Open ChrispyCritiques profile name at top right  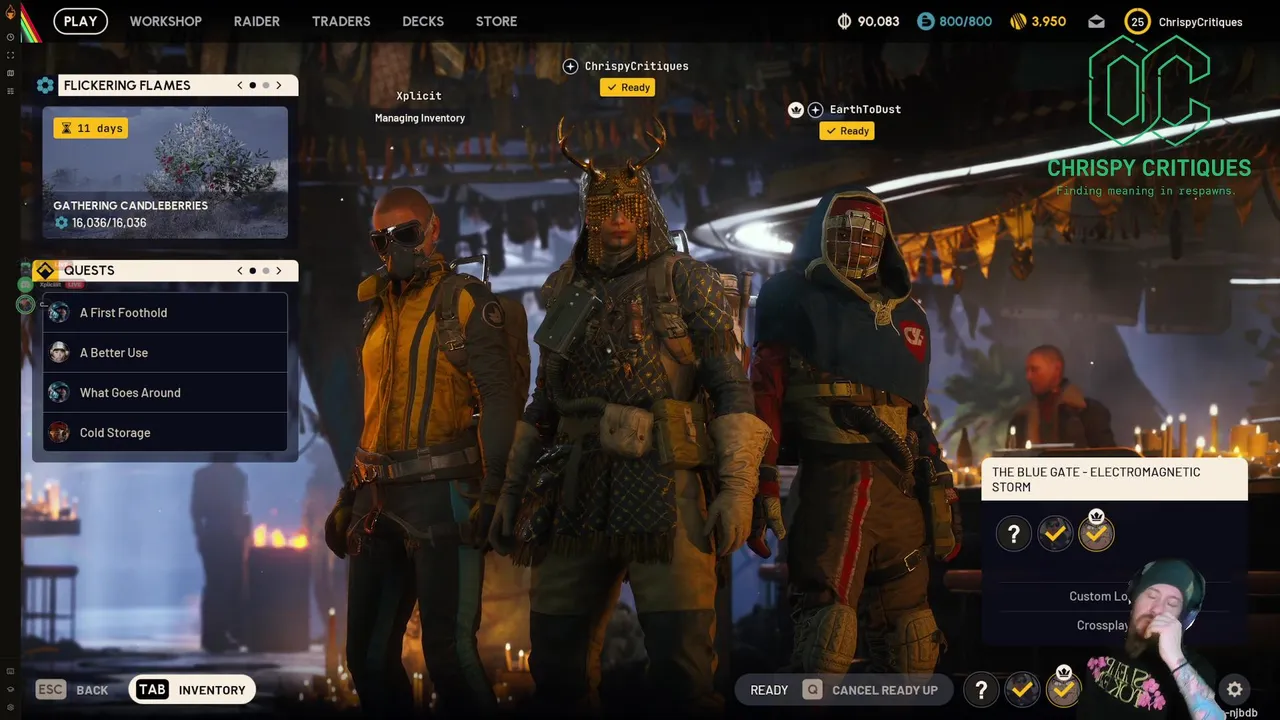(1200, 22)
